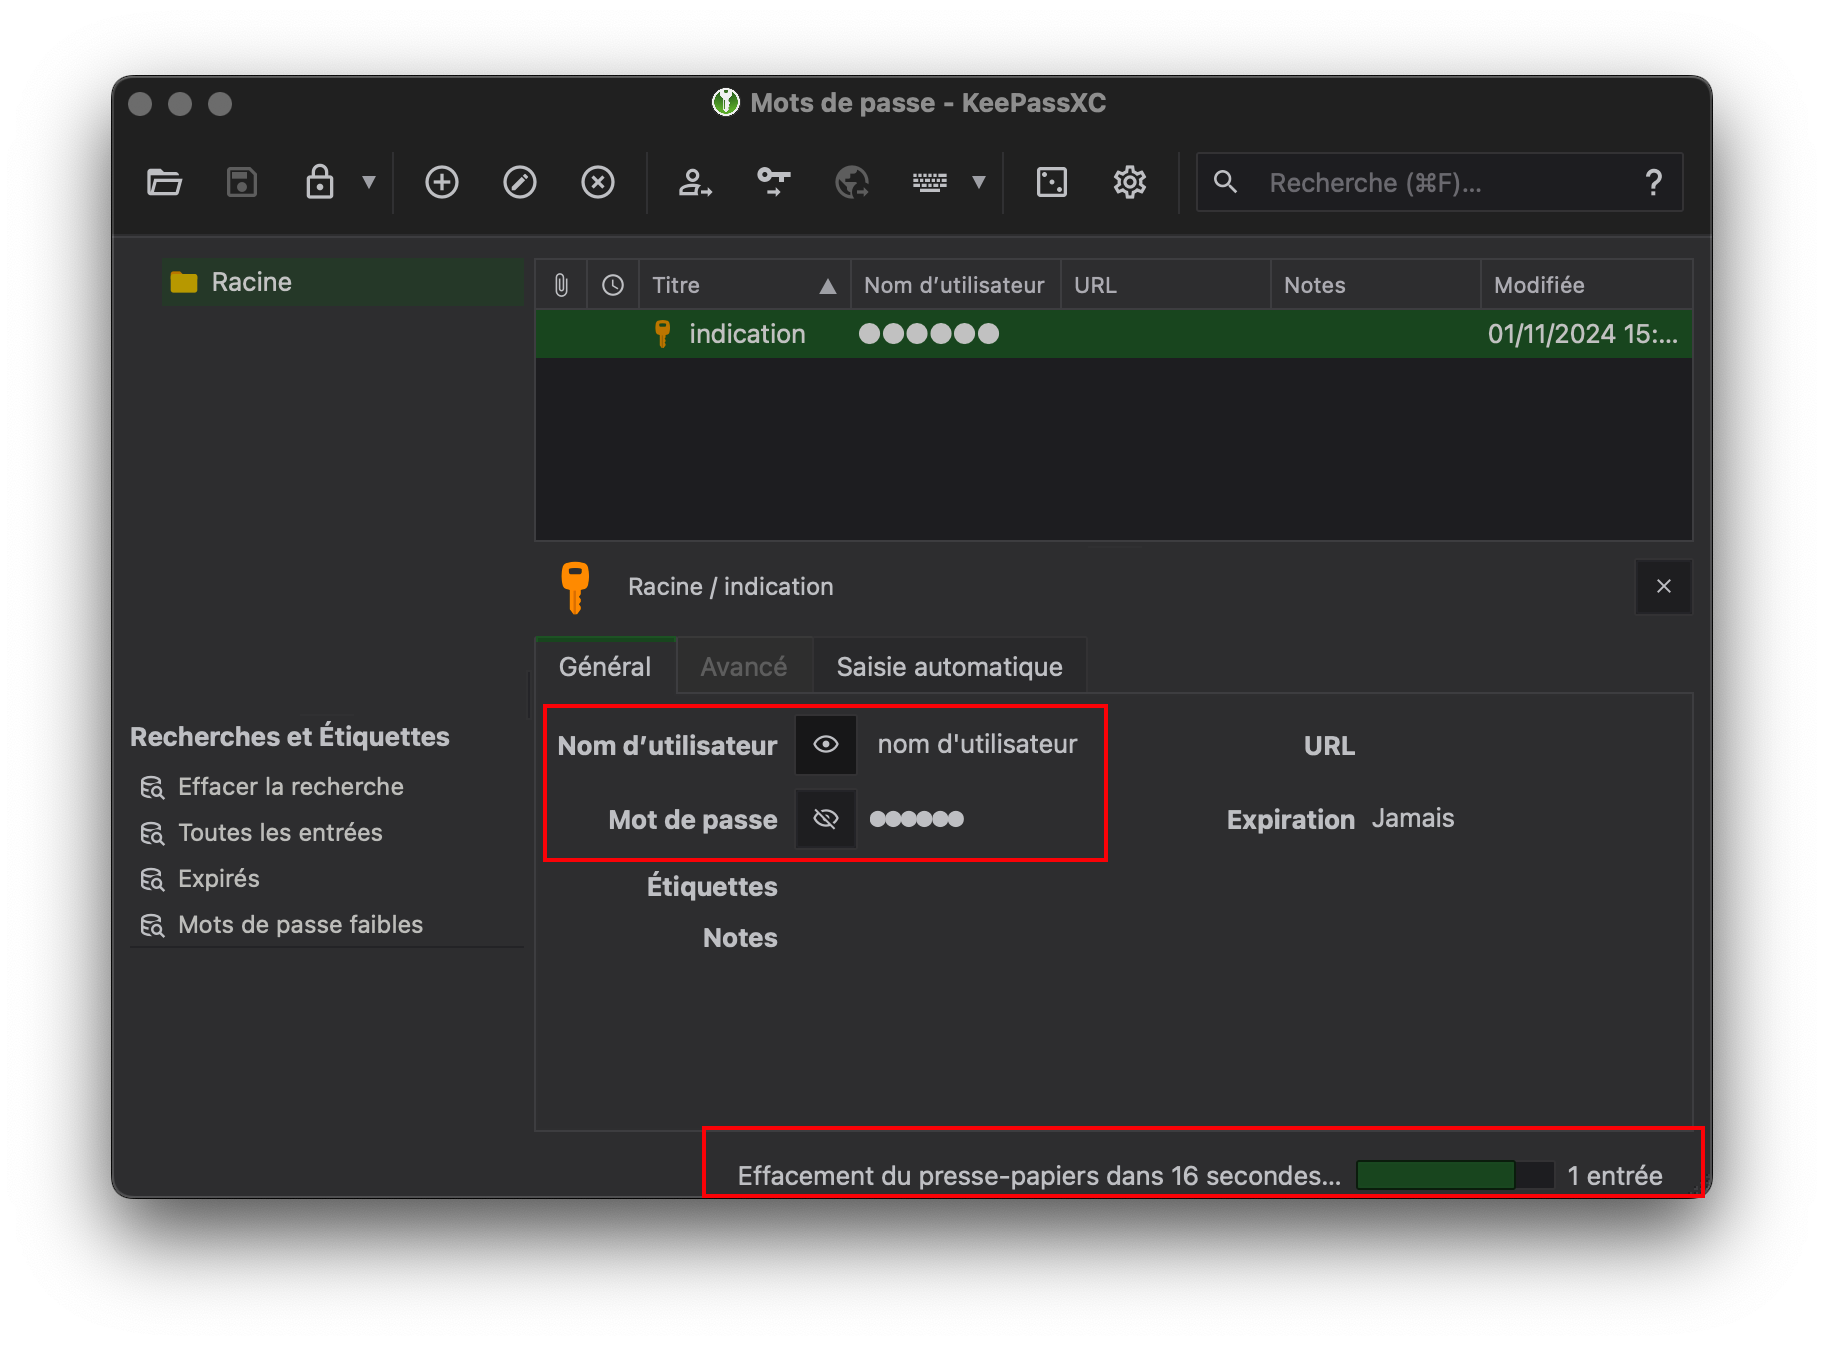Open settings with the gear icon
This screenshot has width=1824, height=1346.
pyautogui.click(x=1130, y=183)
